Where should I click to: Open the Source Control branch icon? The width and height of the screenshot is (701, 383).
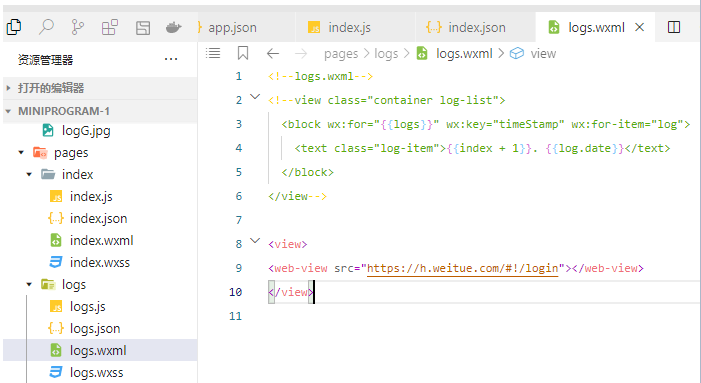click(x=78, y=27)
